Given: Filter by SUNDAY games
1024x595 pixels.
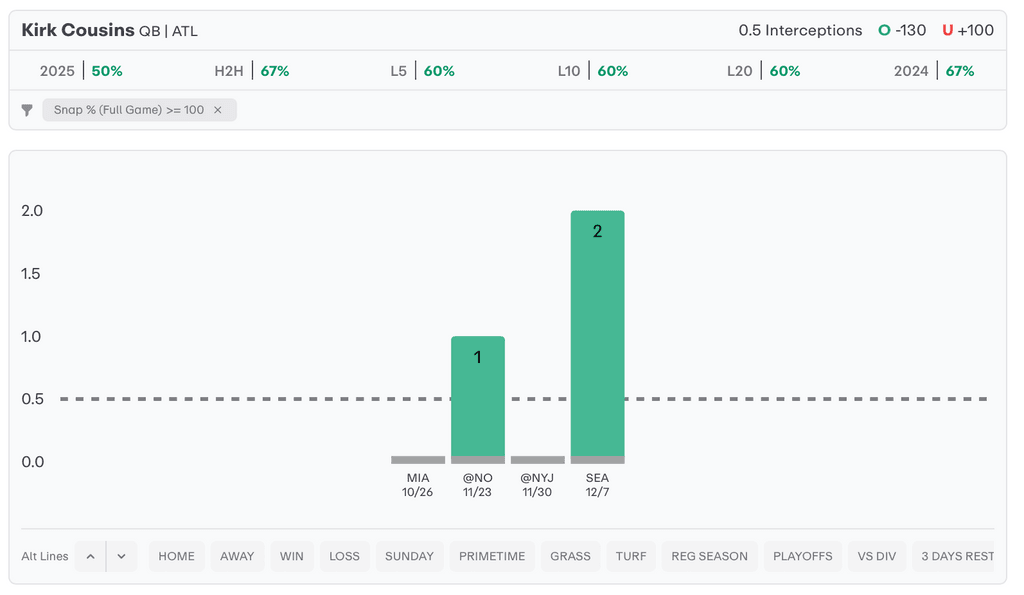Looking at the screenshot, I should click(409, 556).
